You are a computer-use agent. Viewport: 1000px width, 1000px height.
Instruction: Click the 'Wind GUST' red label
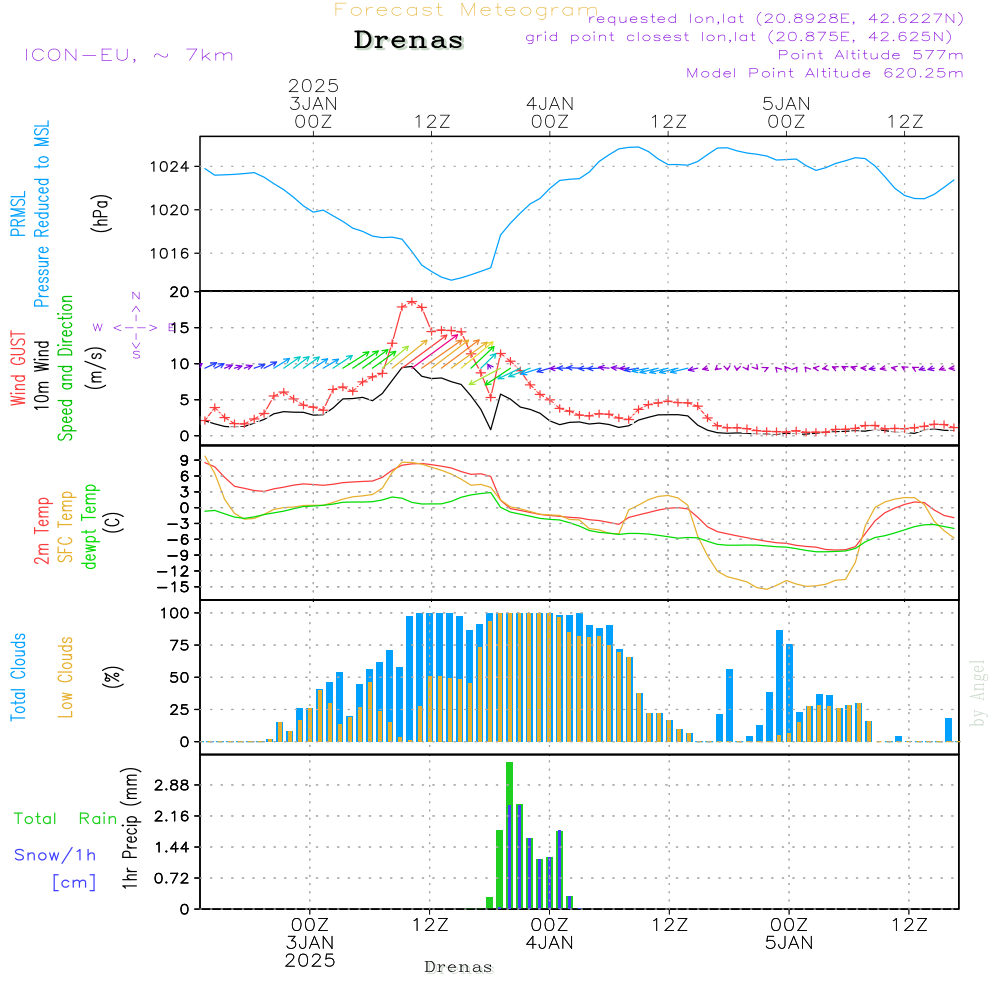pyautogui.click(x=18, y=368)
